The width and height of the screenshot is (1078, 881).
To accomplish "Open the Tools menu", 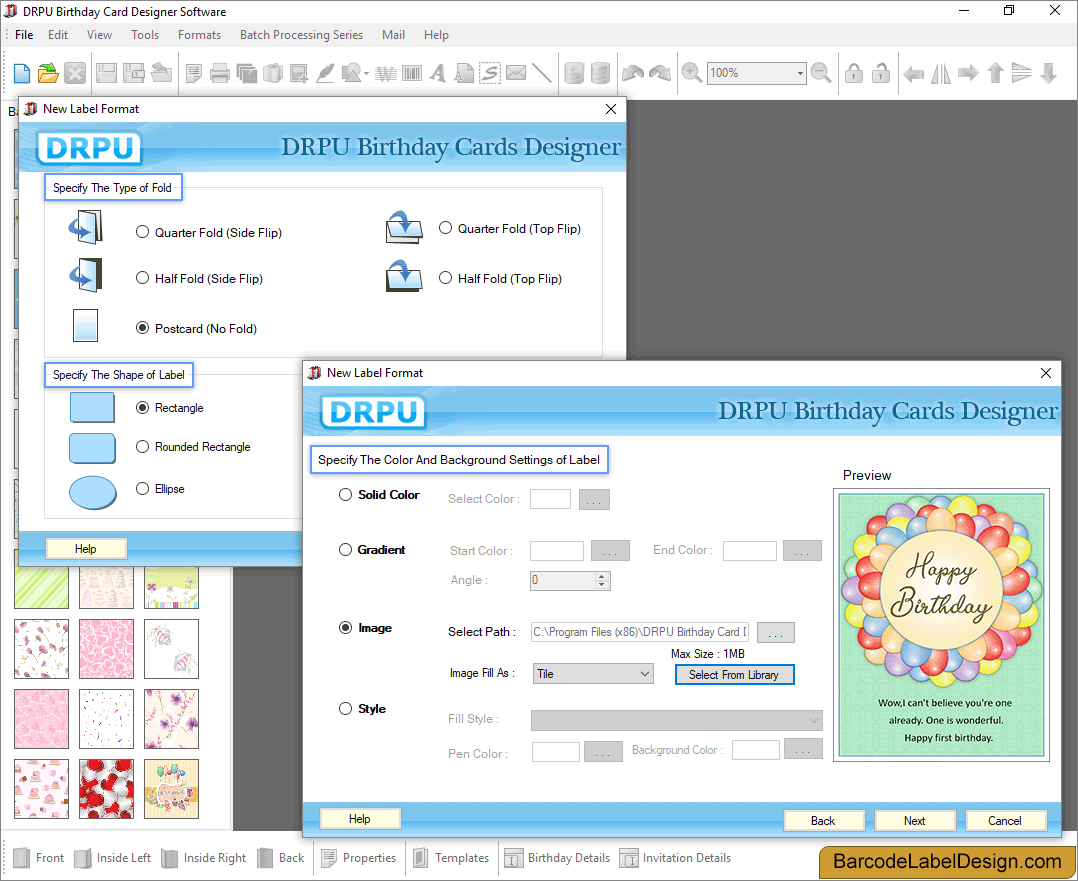I will [x=145, y=34].
